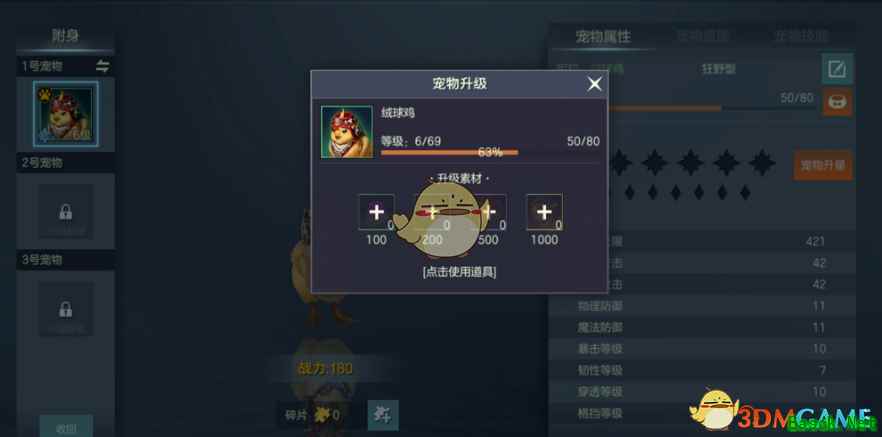Image resolution: width=882 pixels, height=437 pixels.
Task: Add the 1000 EXP upgrade material
Action: (544, 212)
